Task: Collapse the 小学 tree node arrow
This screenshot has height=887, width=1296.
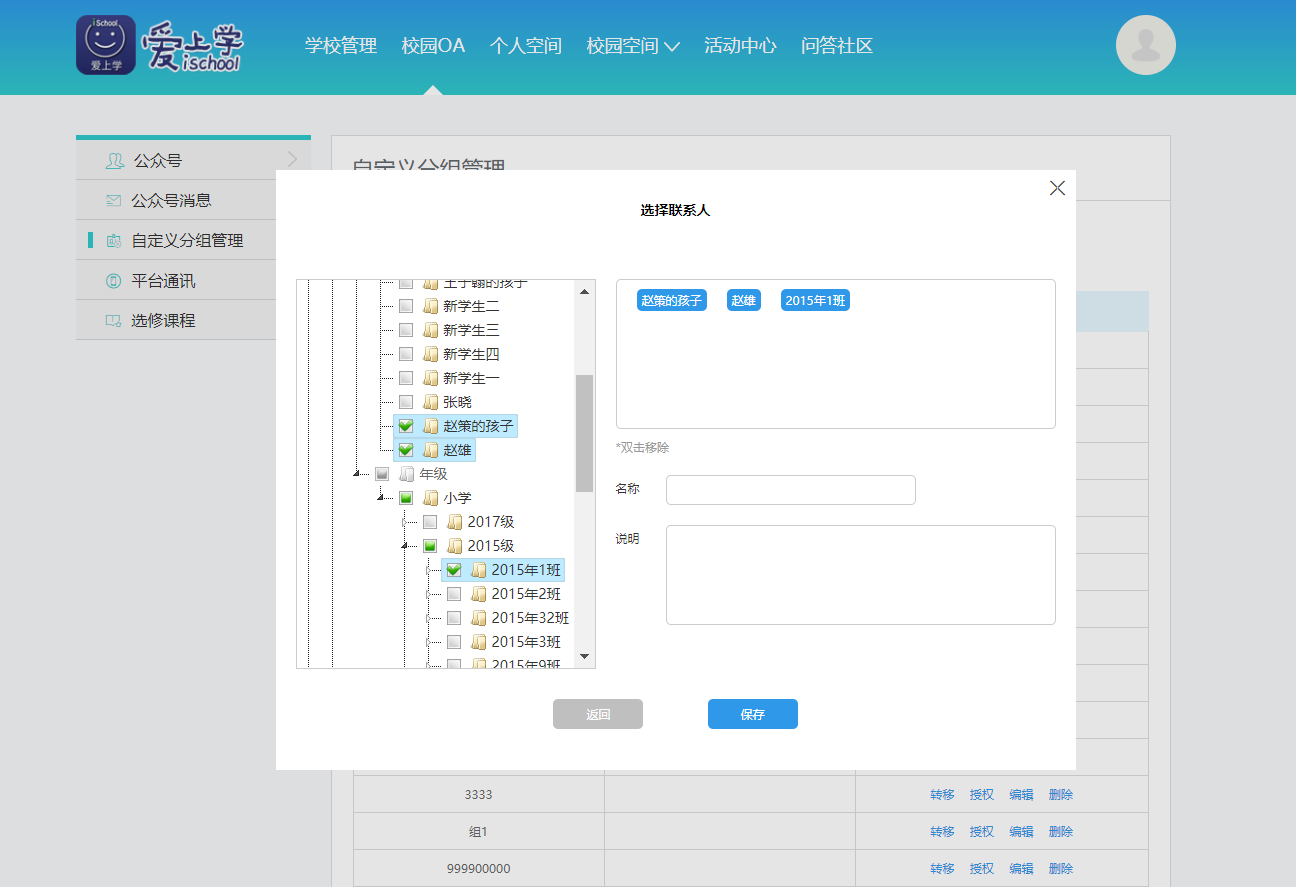Action: click(x=382, y=499)
